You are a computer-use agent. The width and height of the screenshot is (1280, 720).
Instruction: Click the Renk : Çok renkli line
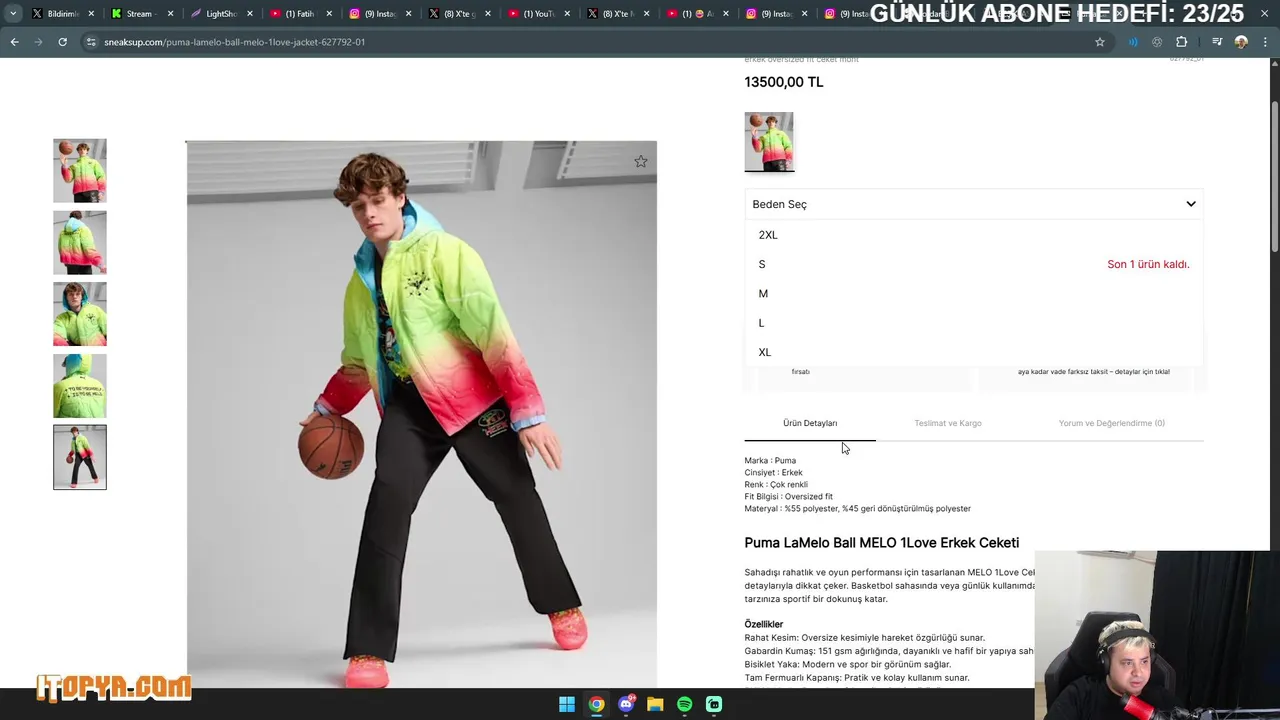click(776, 485)
